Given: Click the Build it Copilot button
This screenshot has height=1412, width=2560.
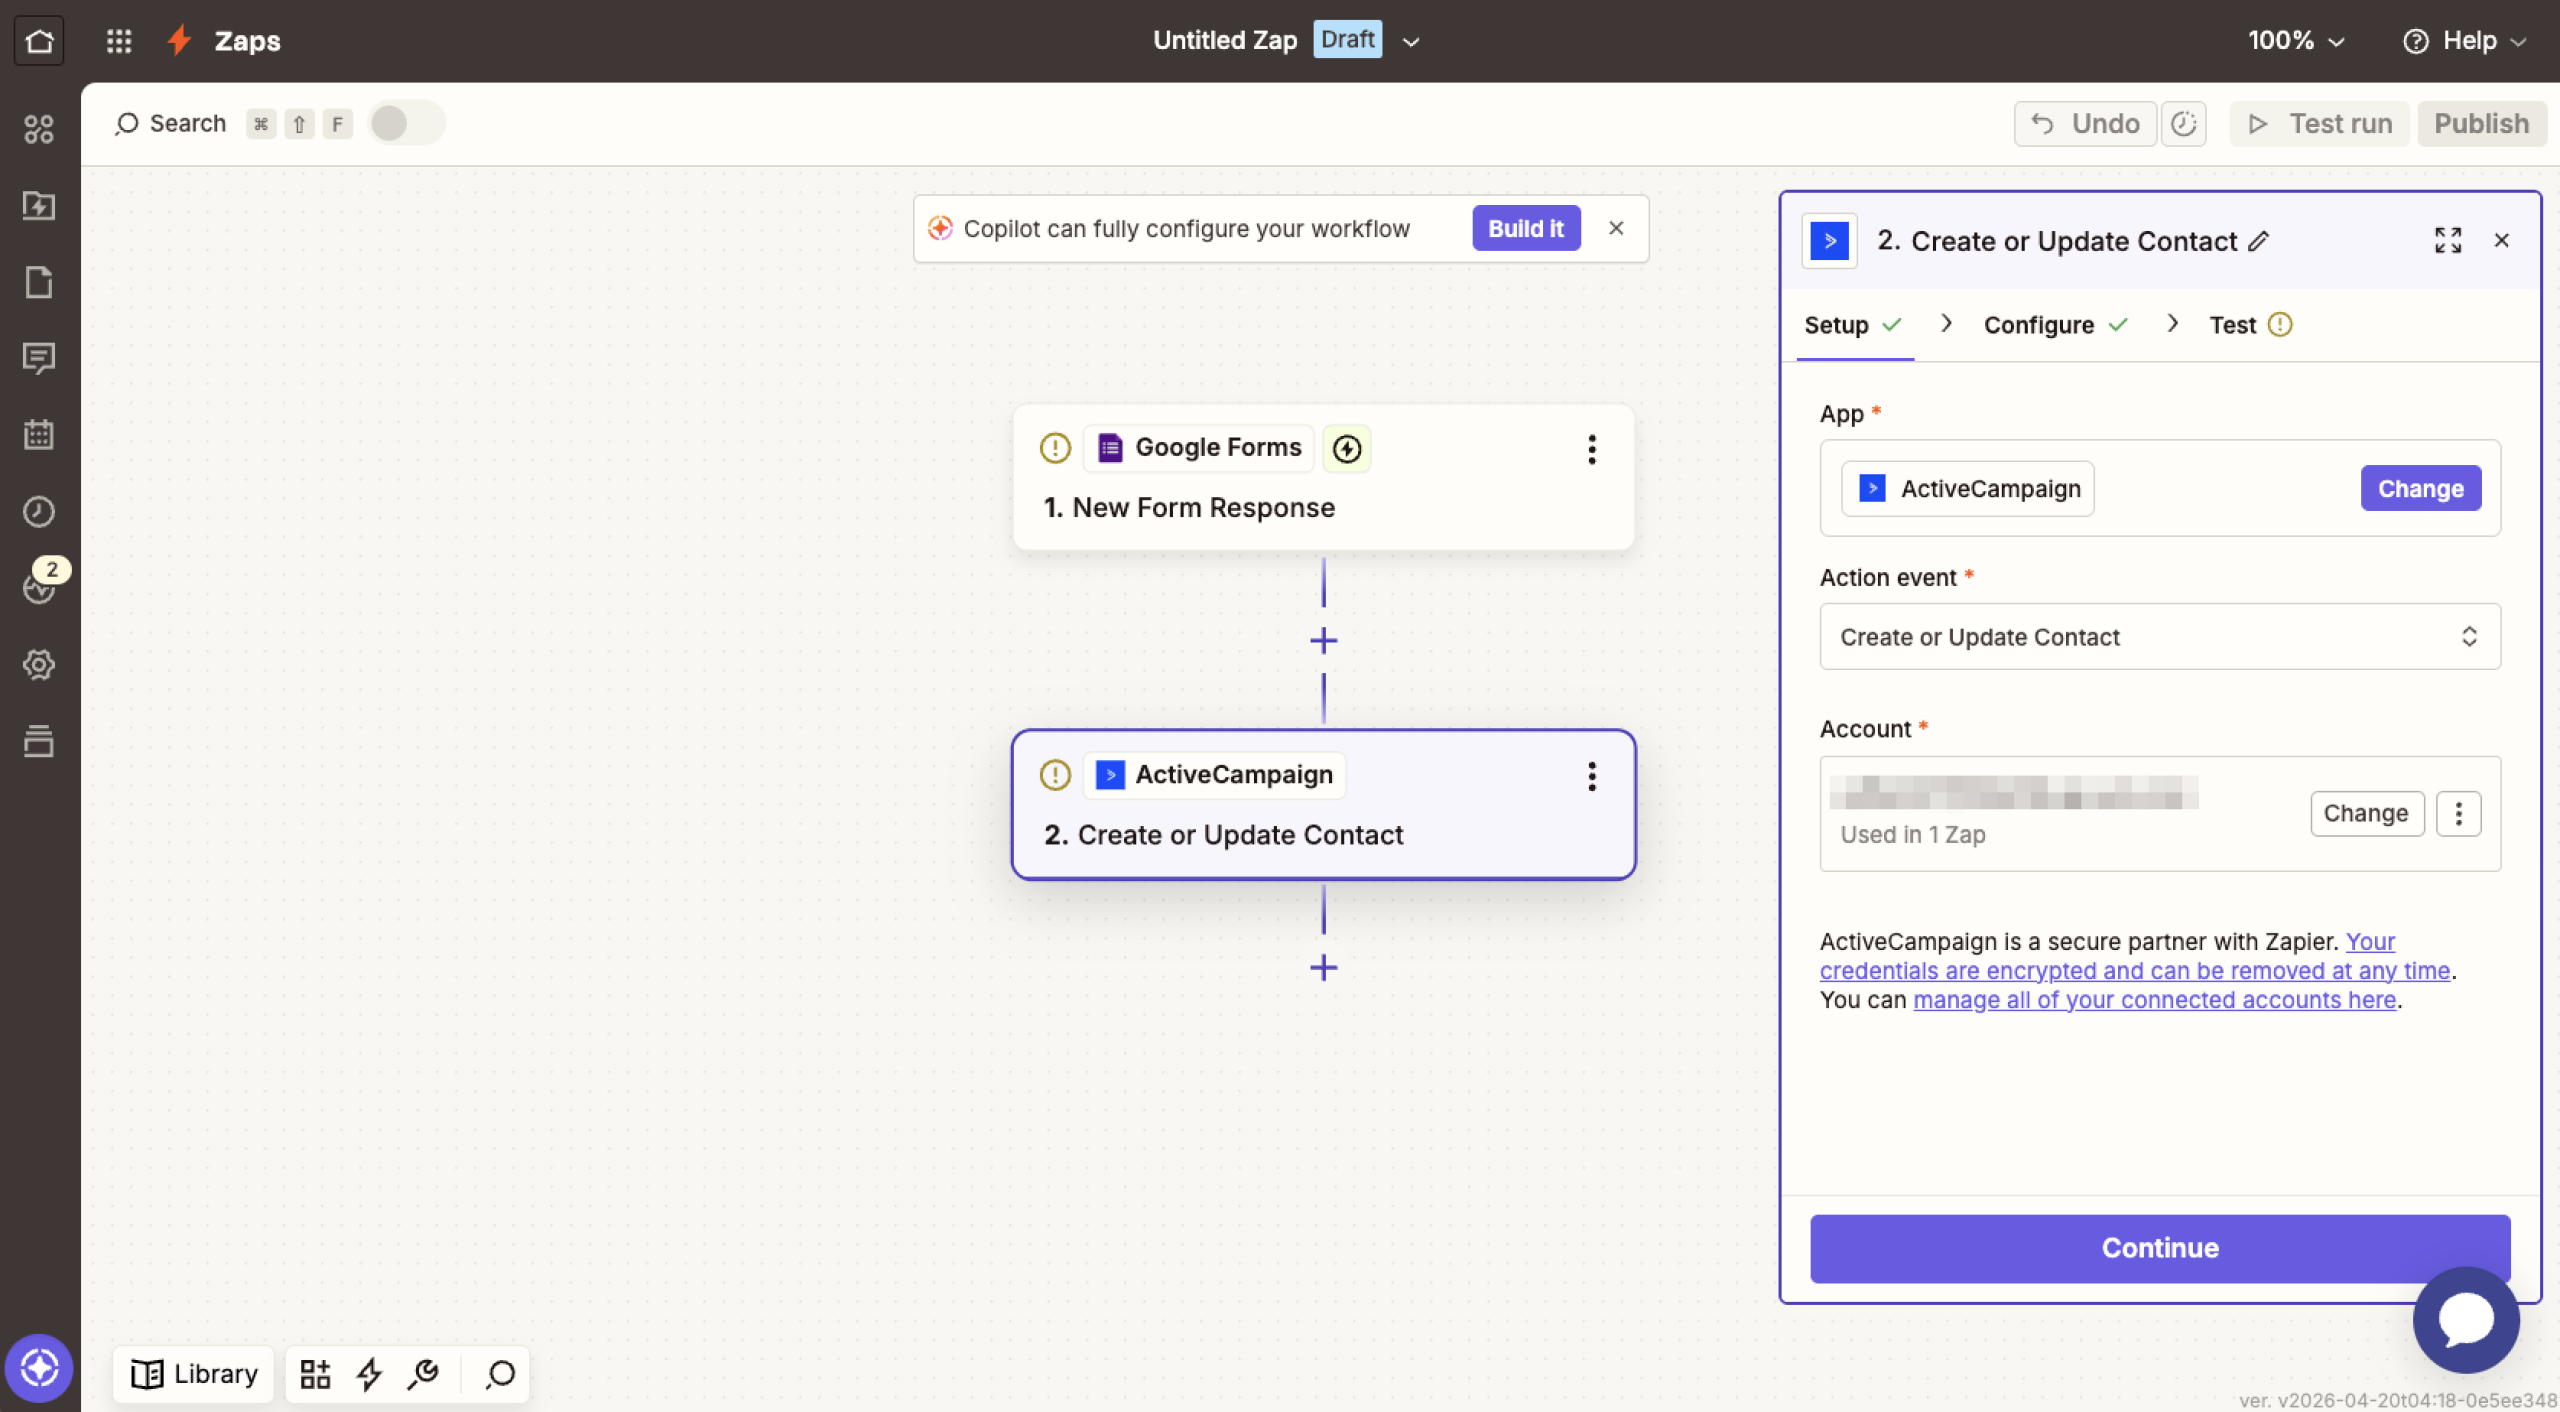Looking at the screenshot, I should (x=1525, y=228).
